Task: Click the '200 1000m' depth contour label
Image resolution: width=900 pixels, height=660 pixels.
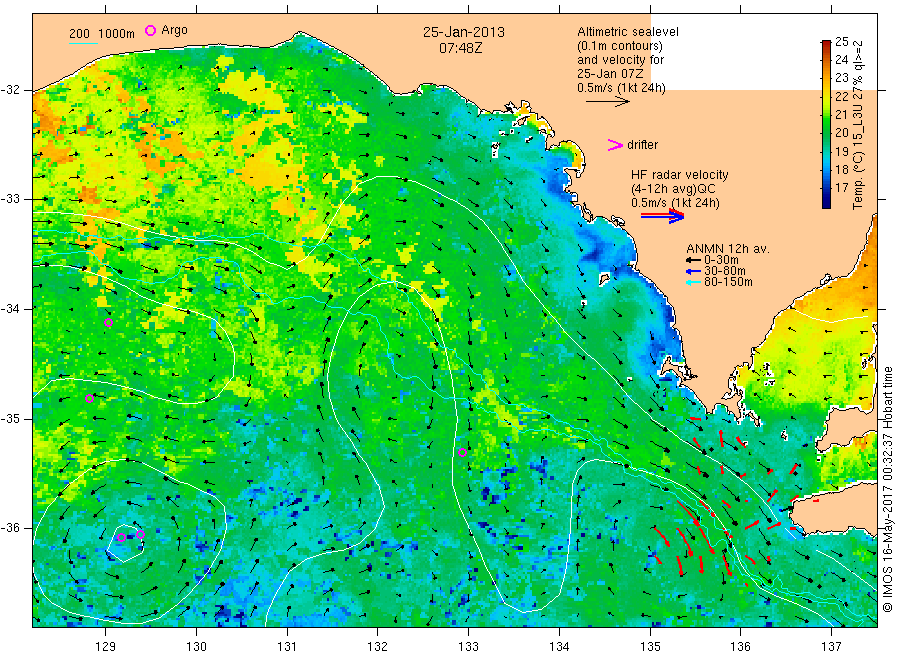Action: pyautogui.click(x=102, y=34)
